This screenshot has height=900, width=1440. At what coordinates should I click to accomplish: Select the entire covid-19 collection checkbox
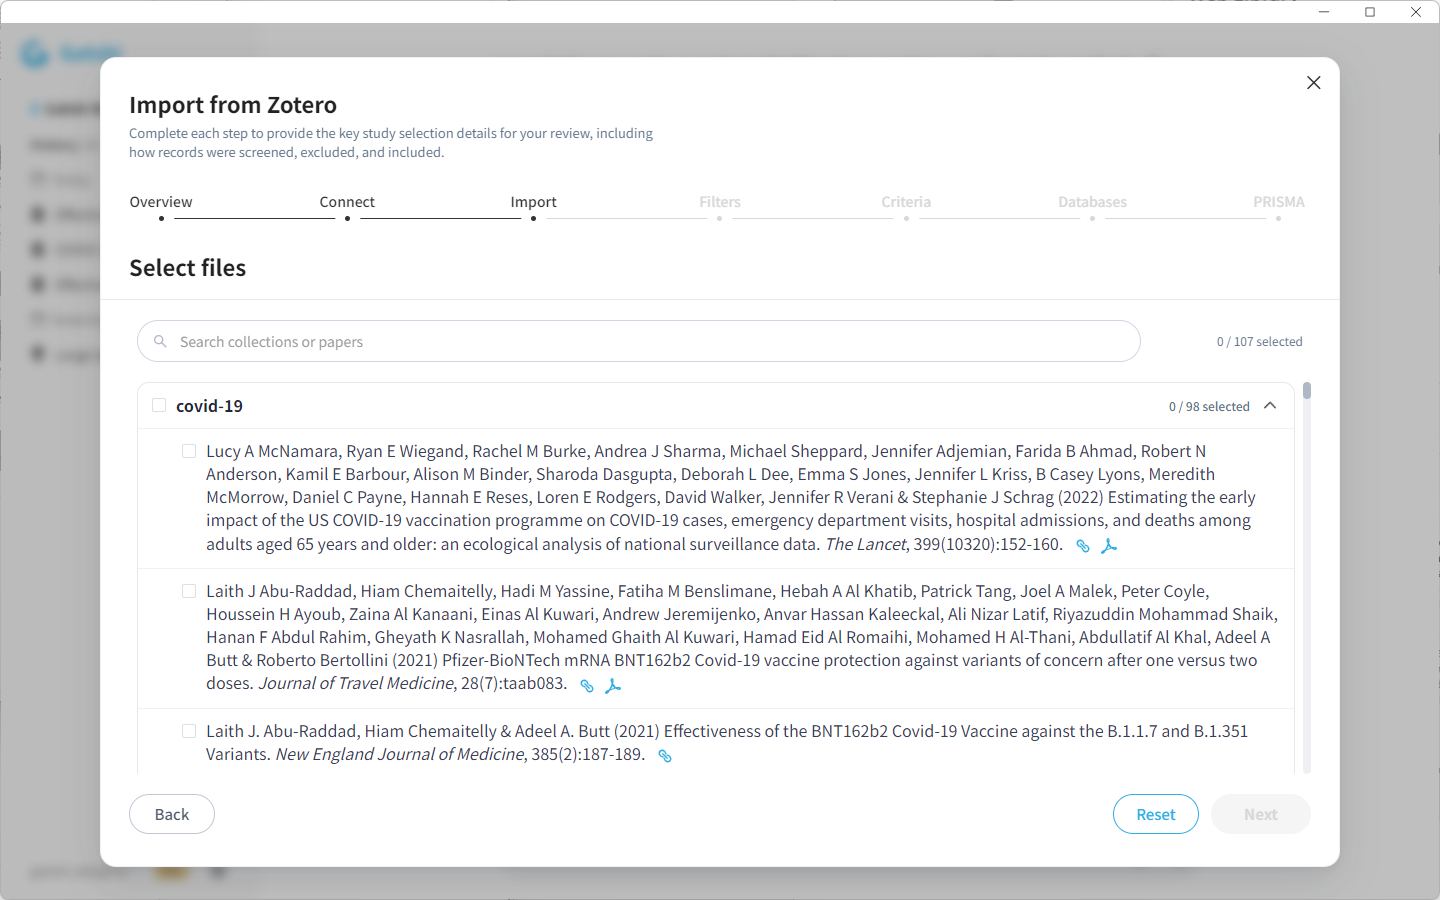159,405
